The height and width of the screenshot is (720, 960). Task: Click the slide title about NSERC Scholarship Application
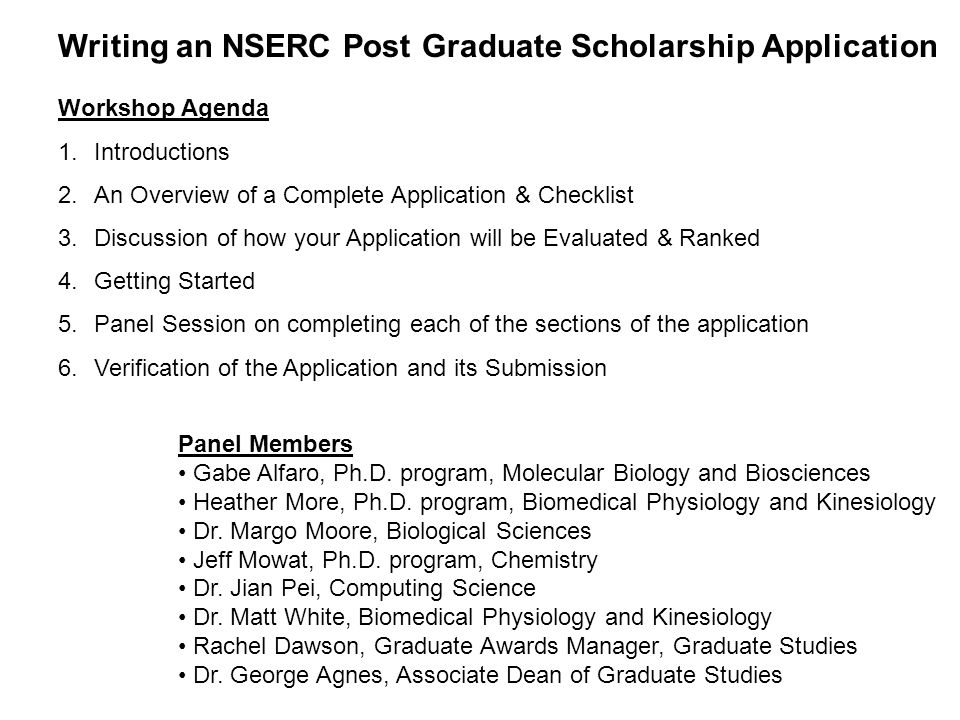click(x=497, y=47)
